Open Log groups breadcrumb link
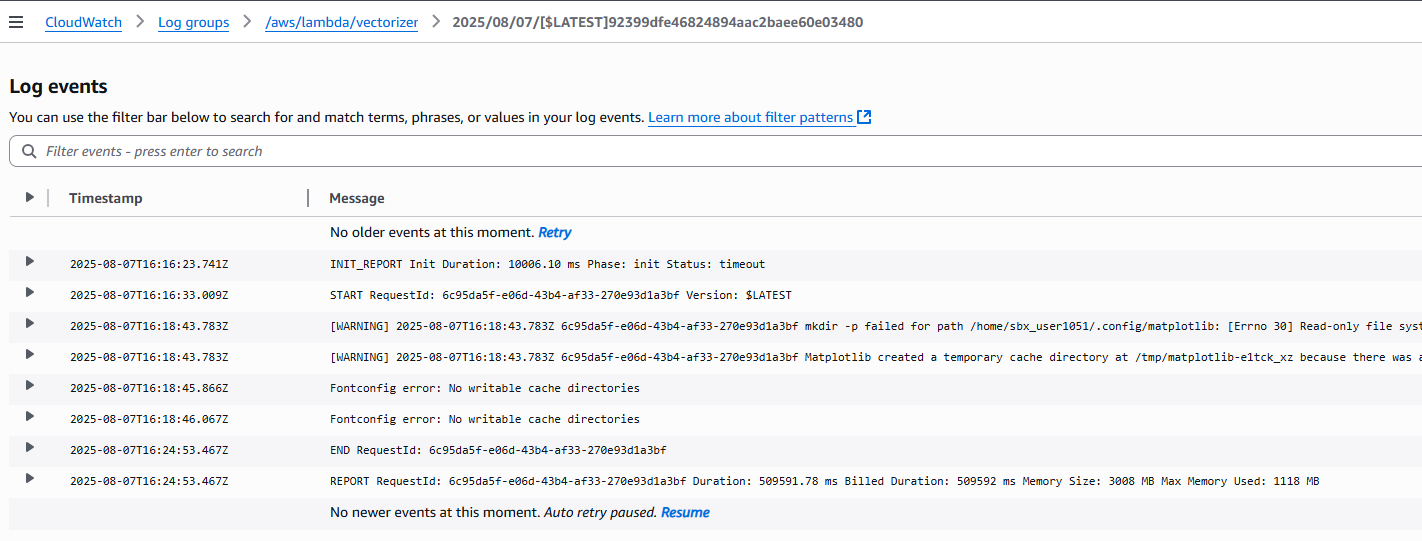The width and height of the screenshot is (1422, 541). (193, 22)
